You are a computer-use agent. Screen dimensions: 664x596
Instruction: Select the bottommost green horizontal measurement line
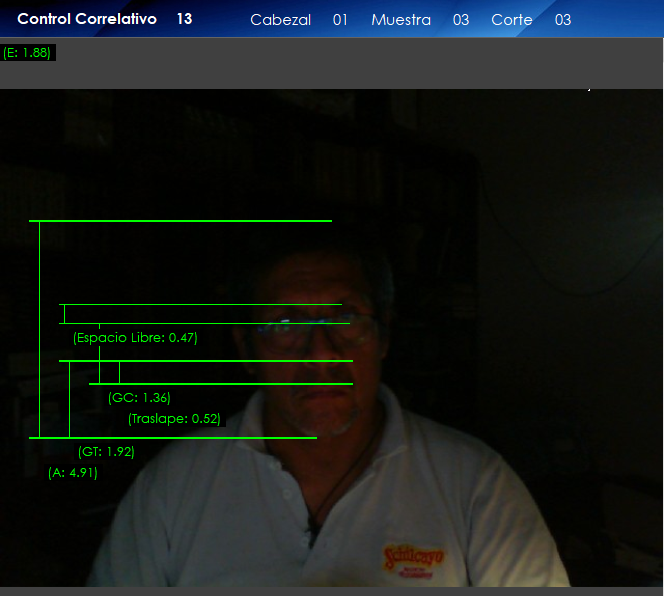tap(172, 437)
